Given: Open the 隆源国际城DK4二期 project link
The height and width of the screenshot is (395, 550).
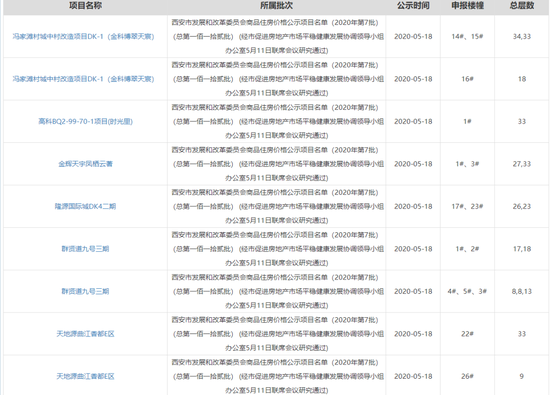Looking at the screenshot, I should pos(86,206).
